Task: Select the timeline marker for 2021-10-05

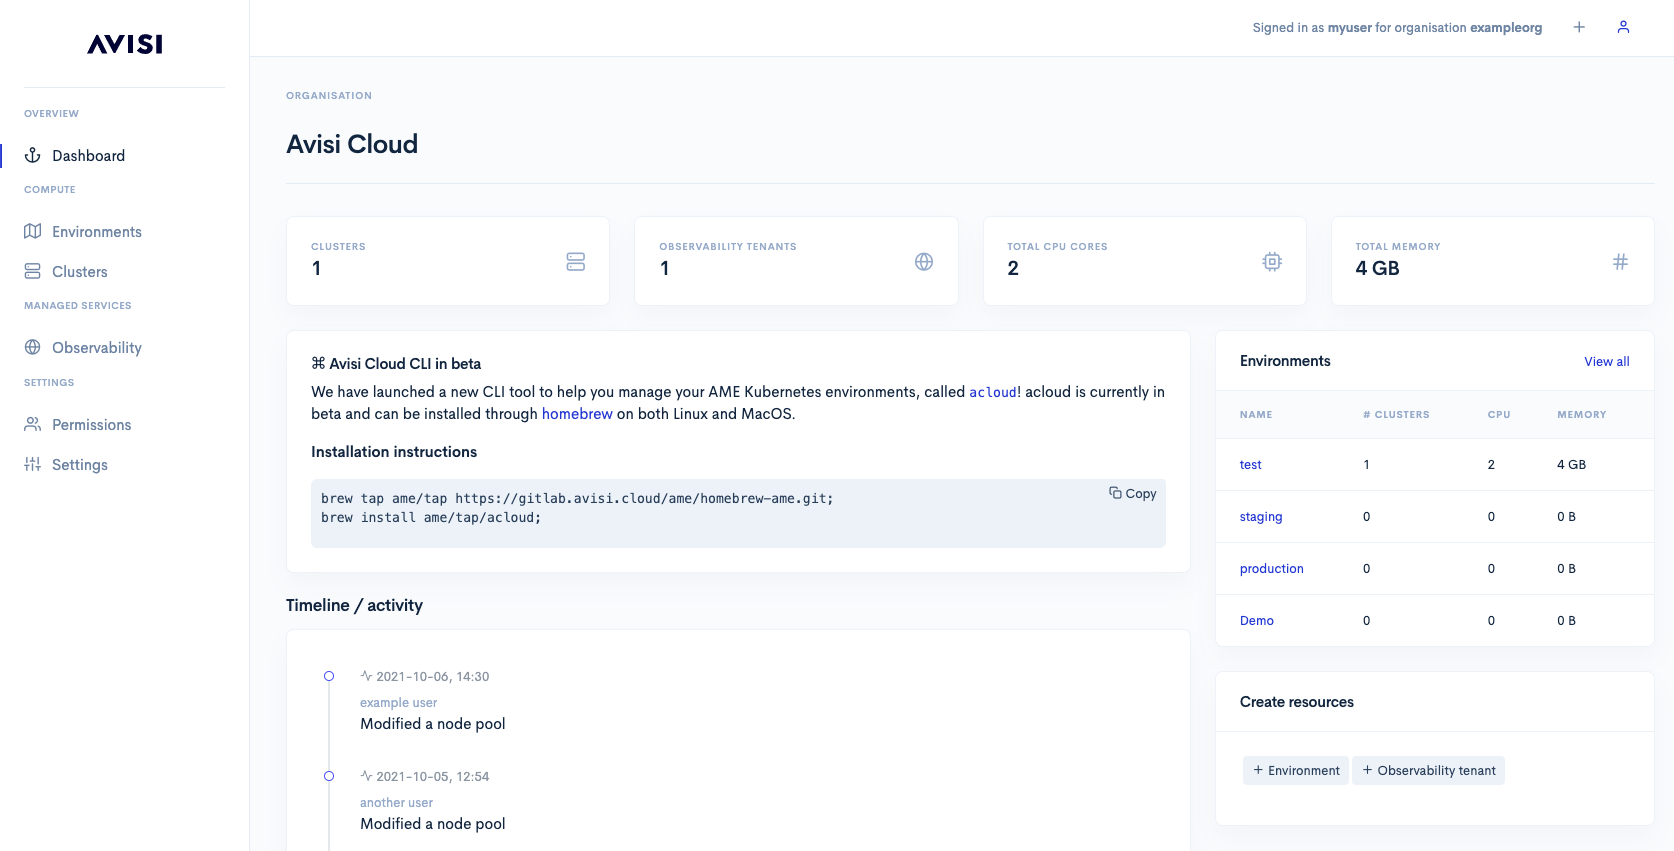Action: tap(329, 776)
